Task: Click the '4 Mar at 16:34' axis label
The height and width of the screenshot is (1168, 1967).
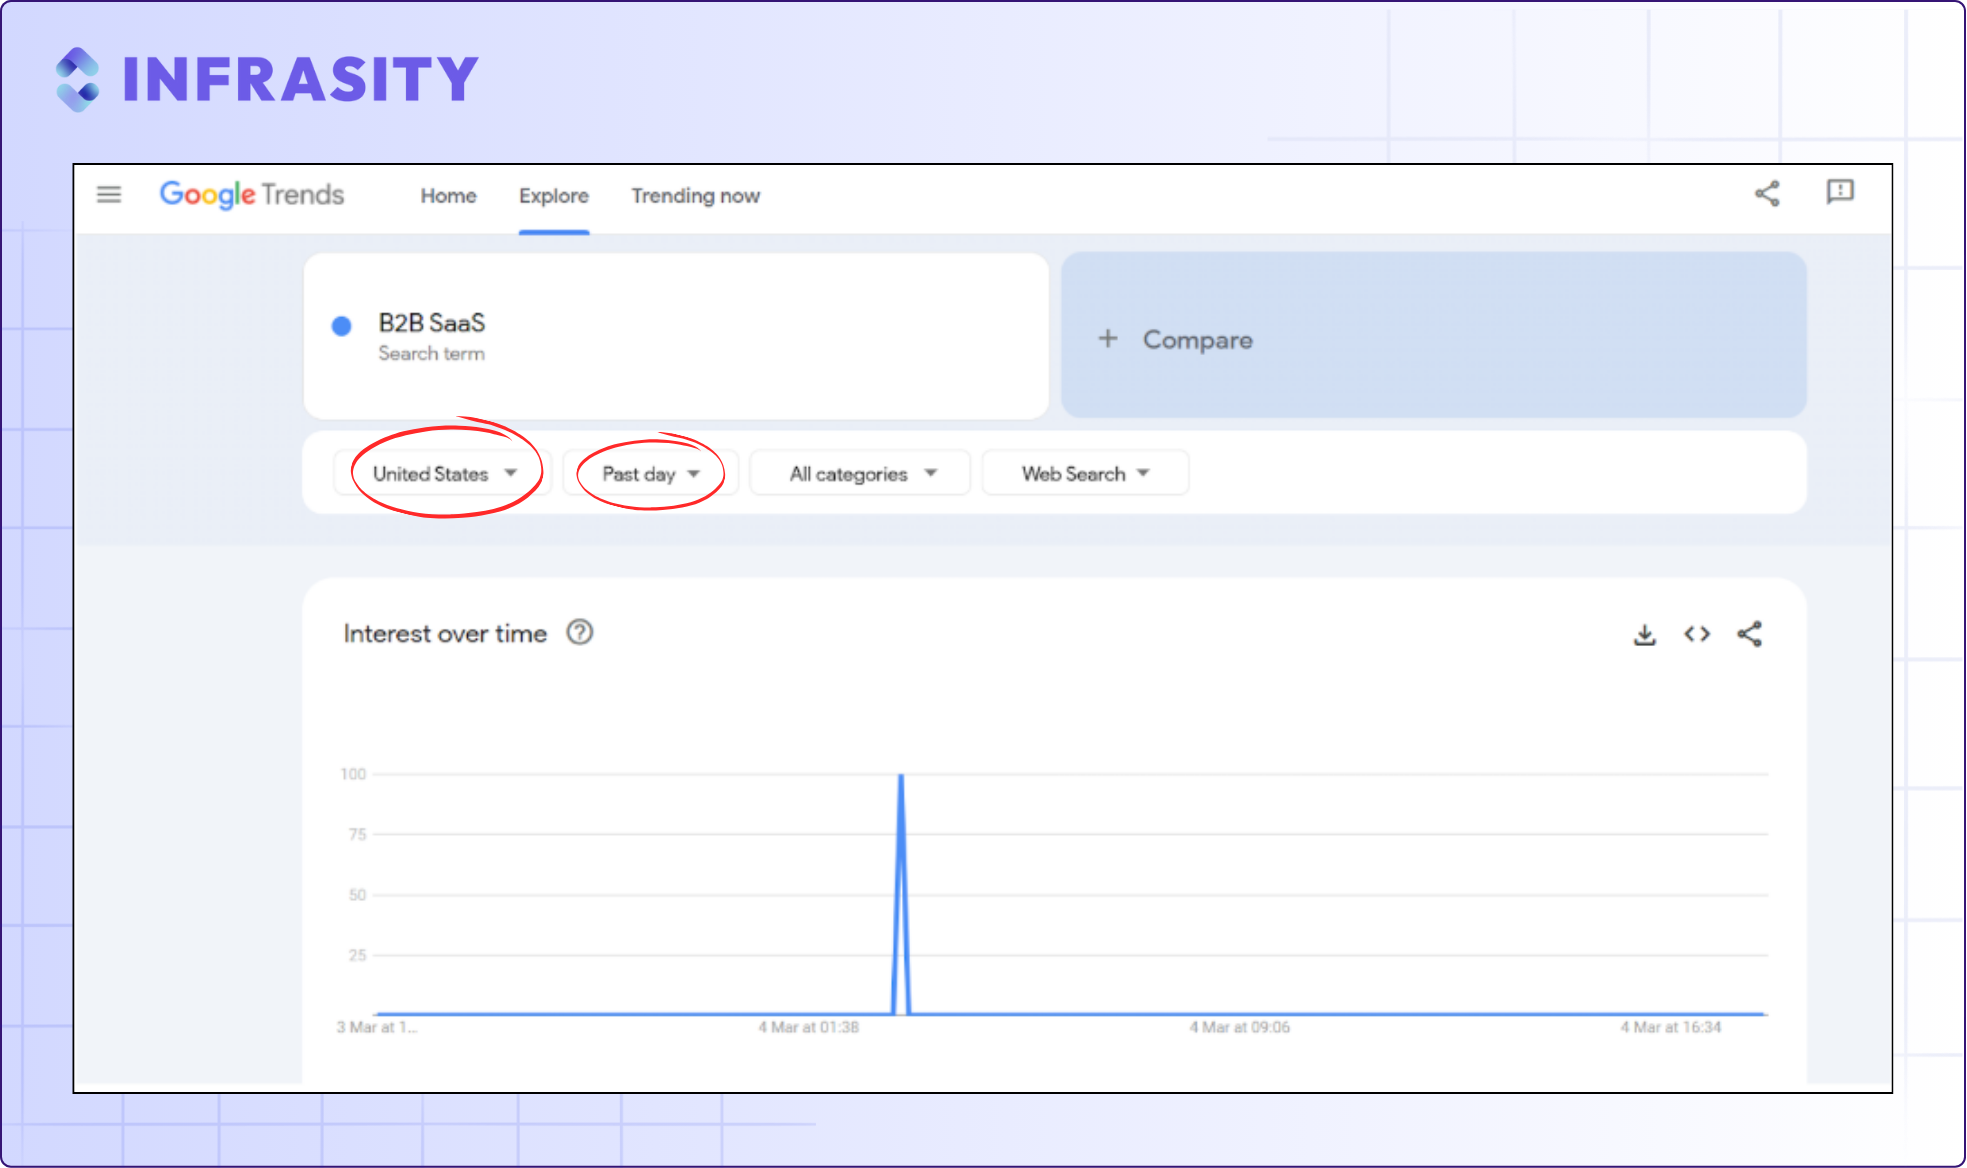Action: [1671, 1027]
